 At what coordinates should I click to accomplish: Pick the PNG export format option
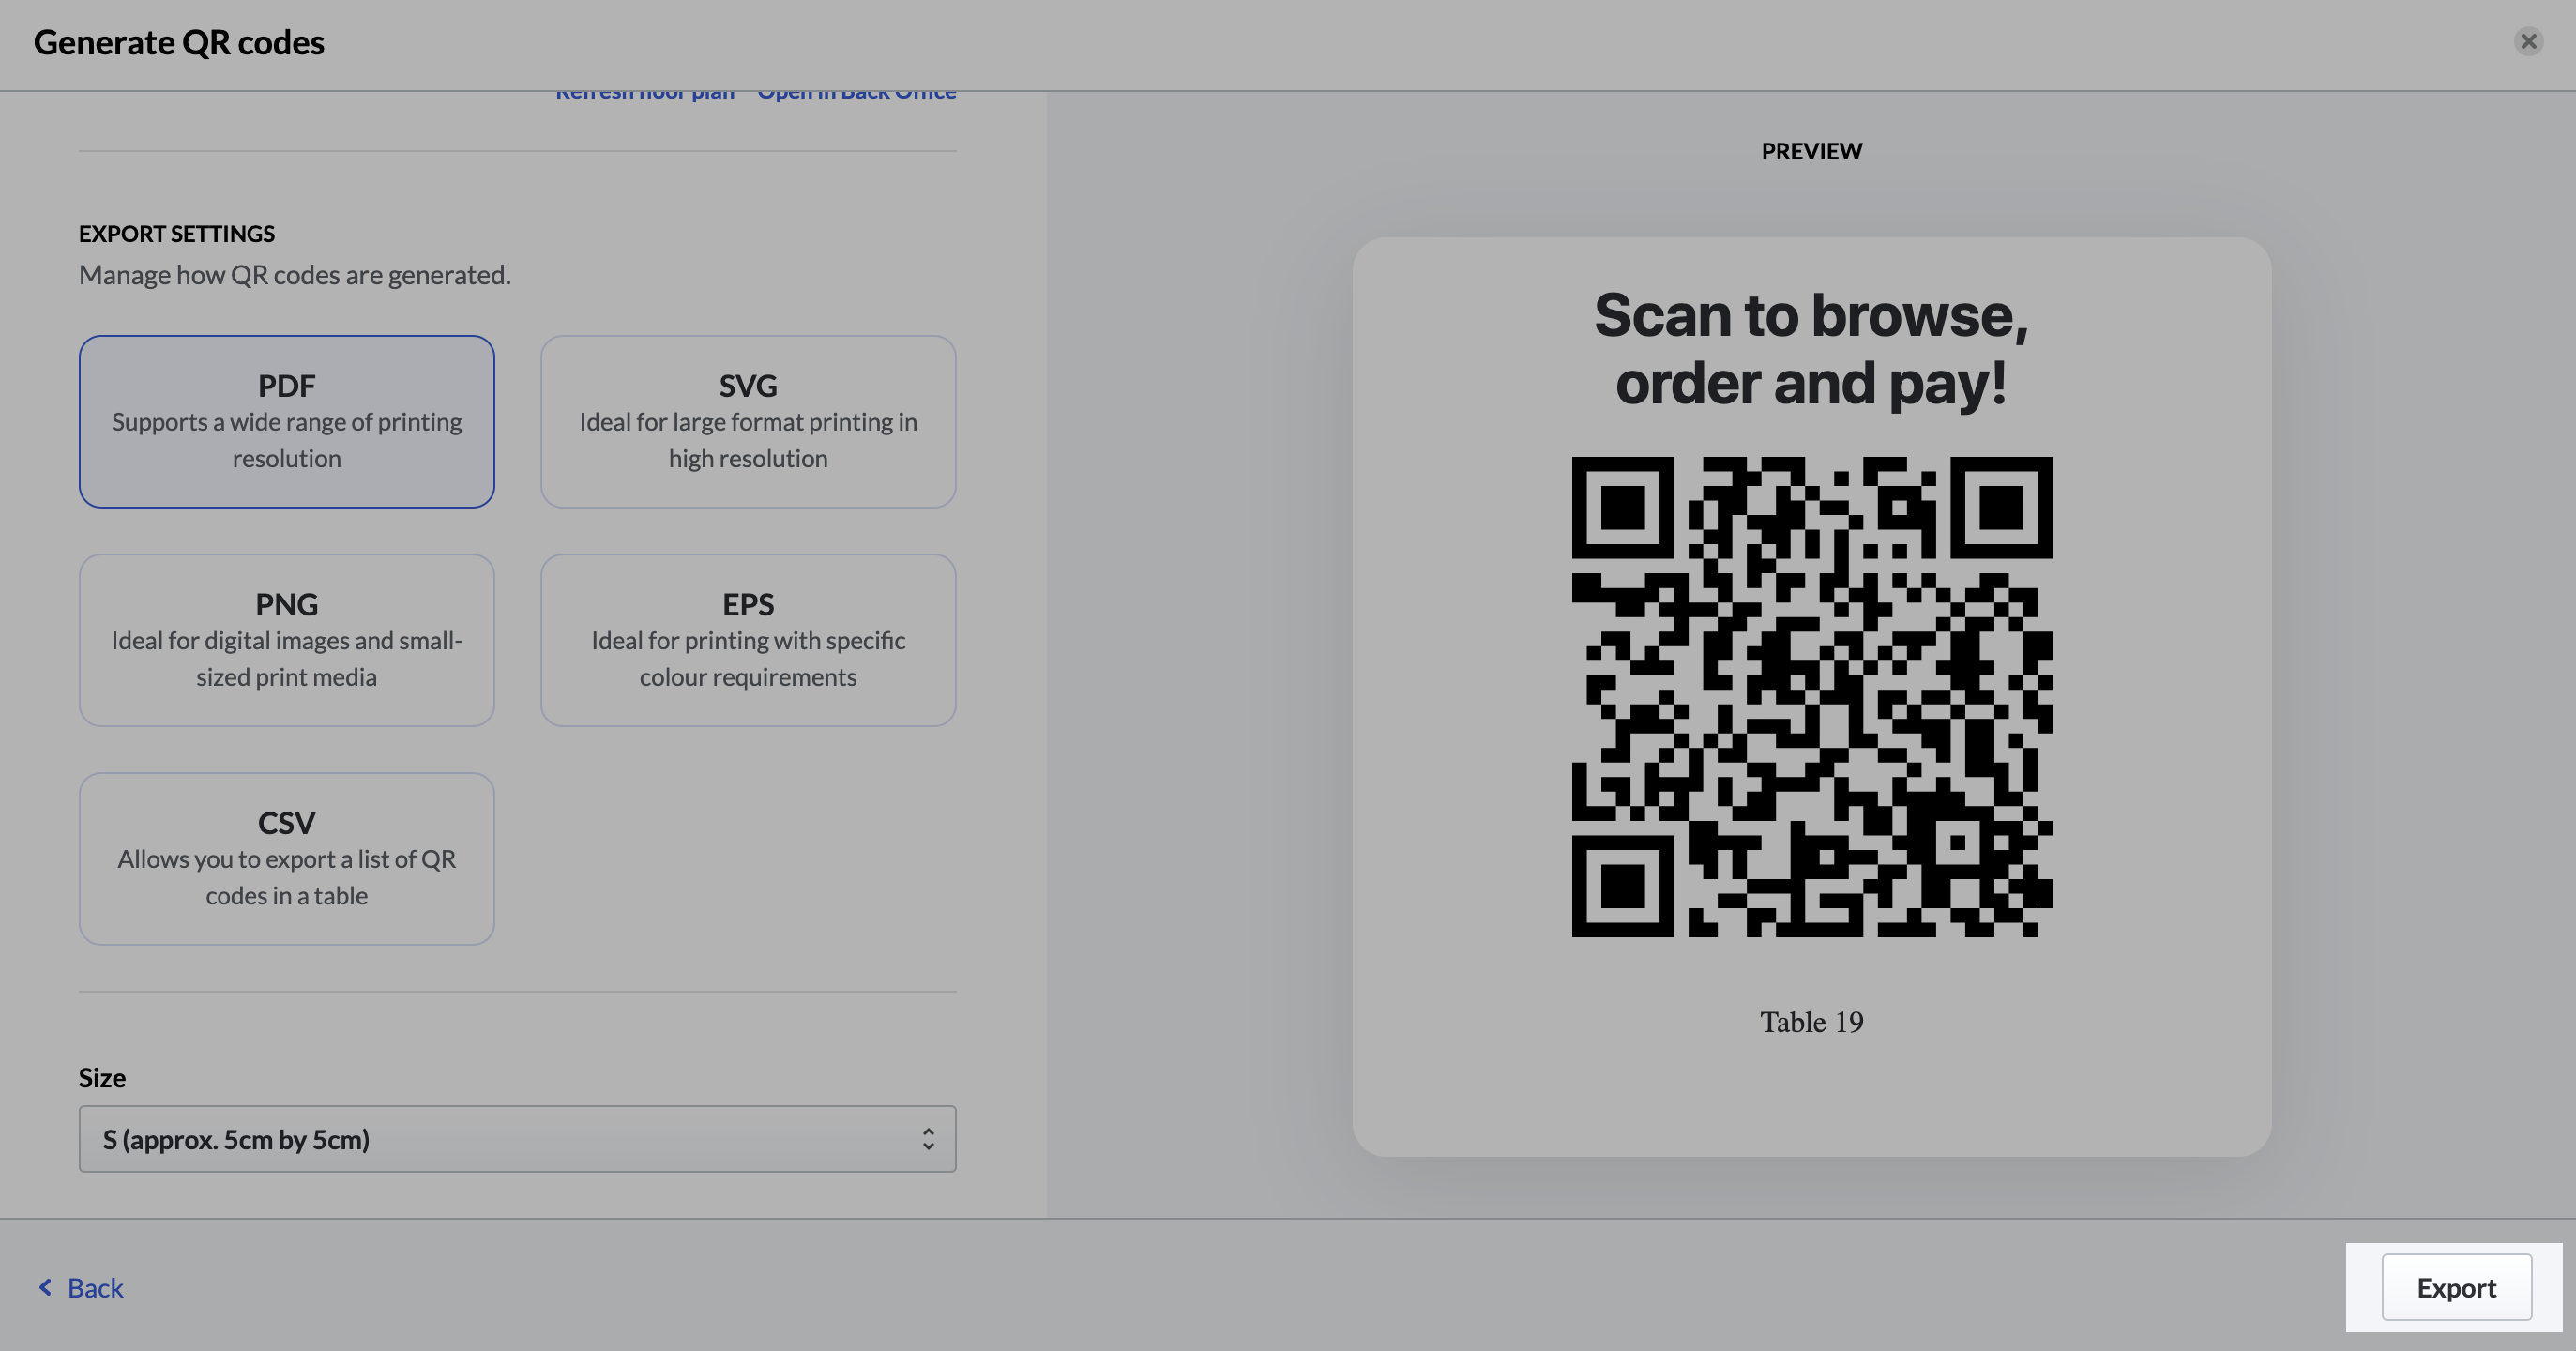[x=286, y=640]
